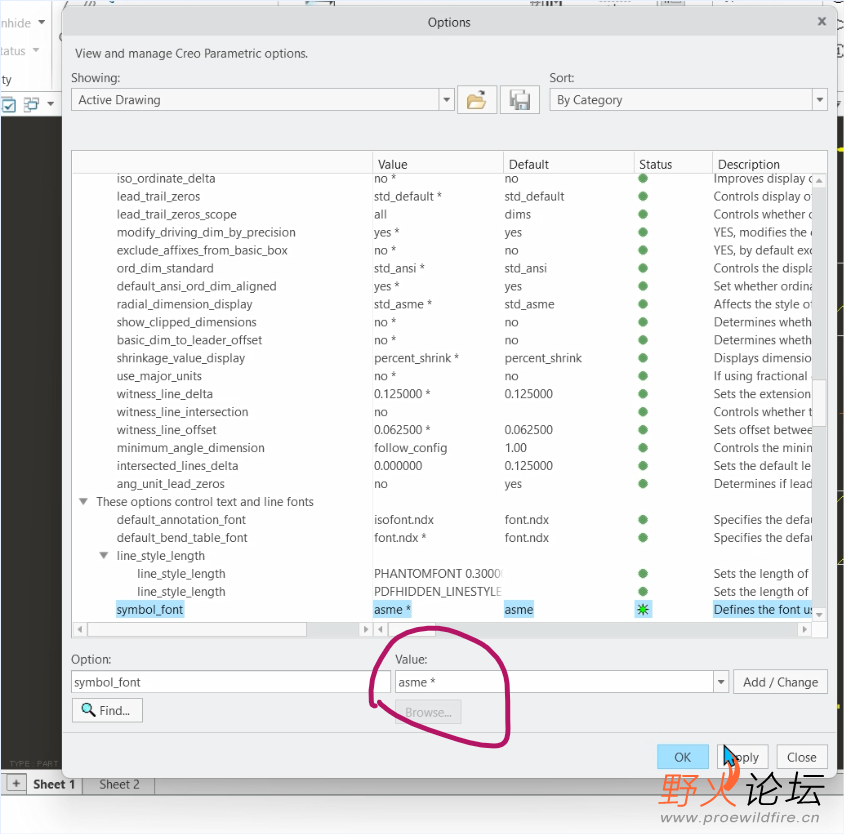Focus the Value text field
This screenshot has width=844, height=834.
[554, 682]
